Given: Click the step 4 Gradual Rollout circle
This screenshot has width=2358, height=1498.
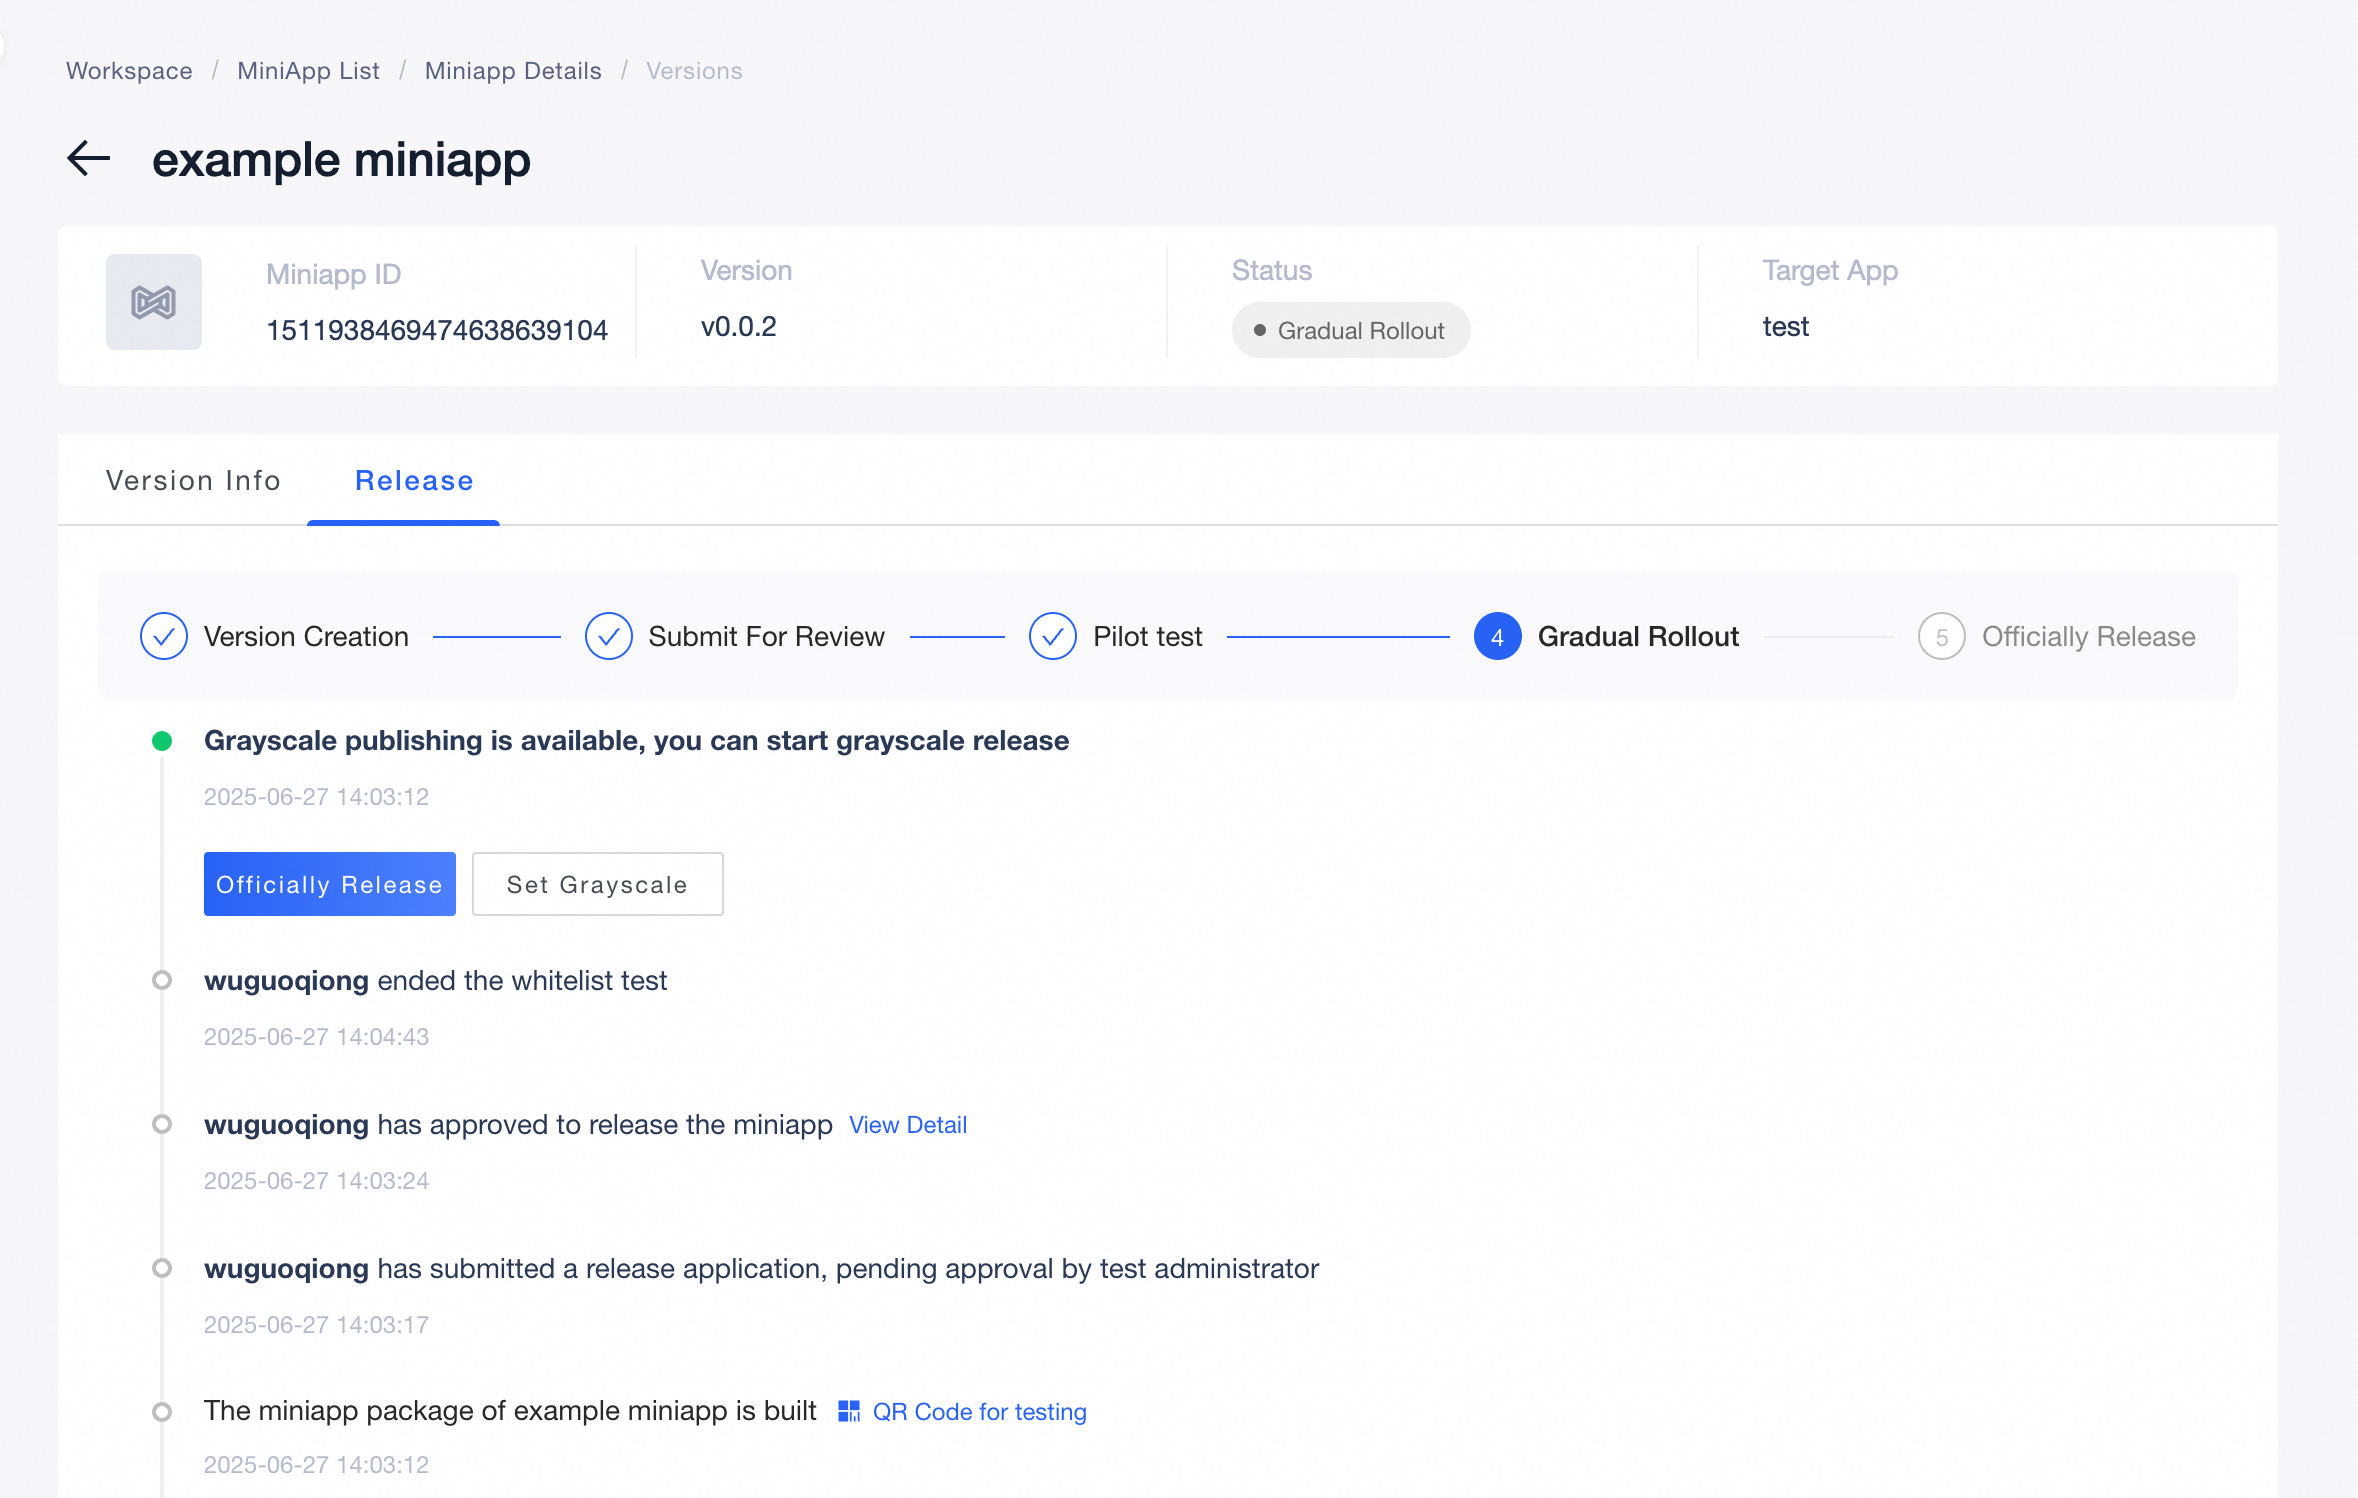Looking at the screenshot, I should [1497, 636].
